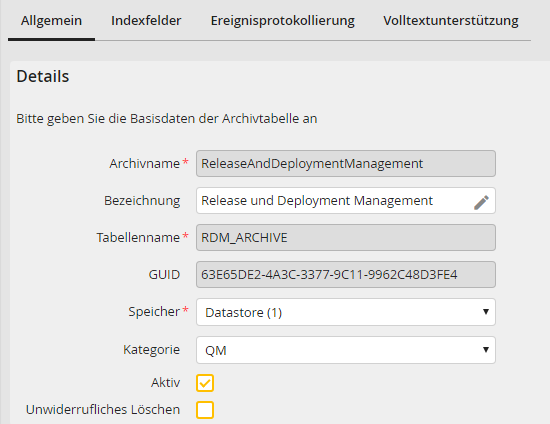Click the Bezeichnung field label
550x424 pixels.
click(x=142, y=201)
